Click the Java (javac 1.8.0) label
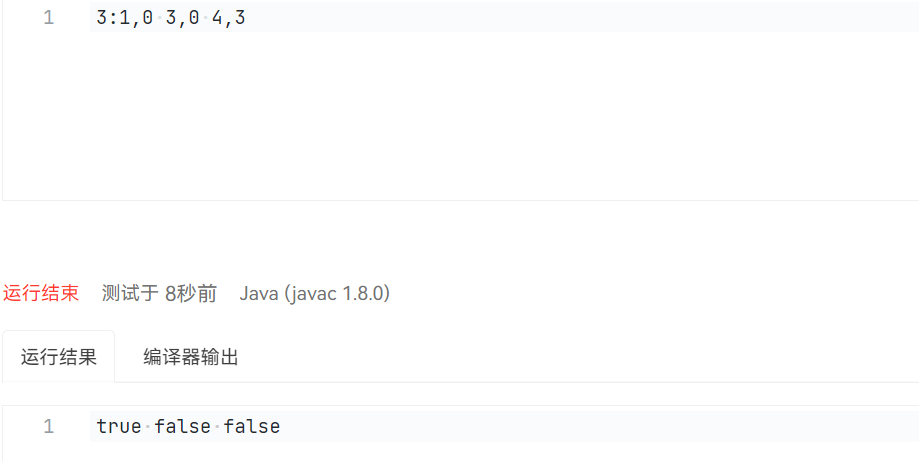919x461 pixels. click(314, 293)
